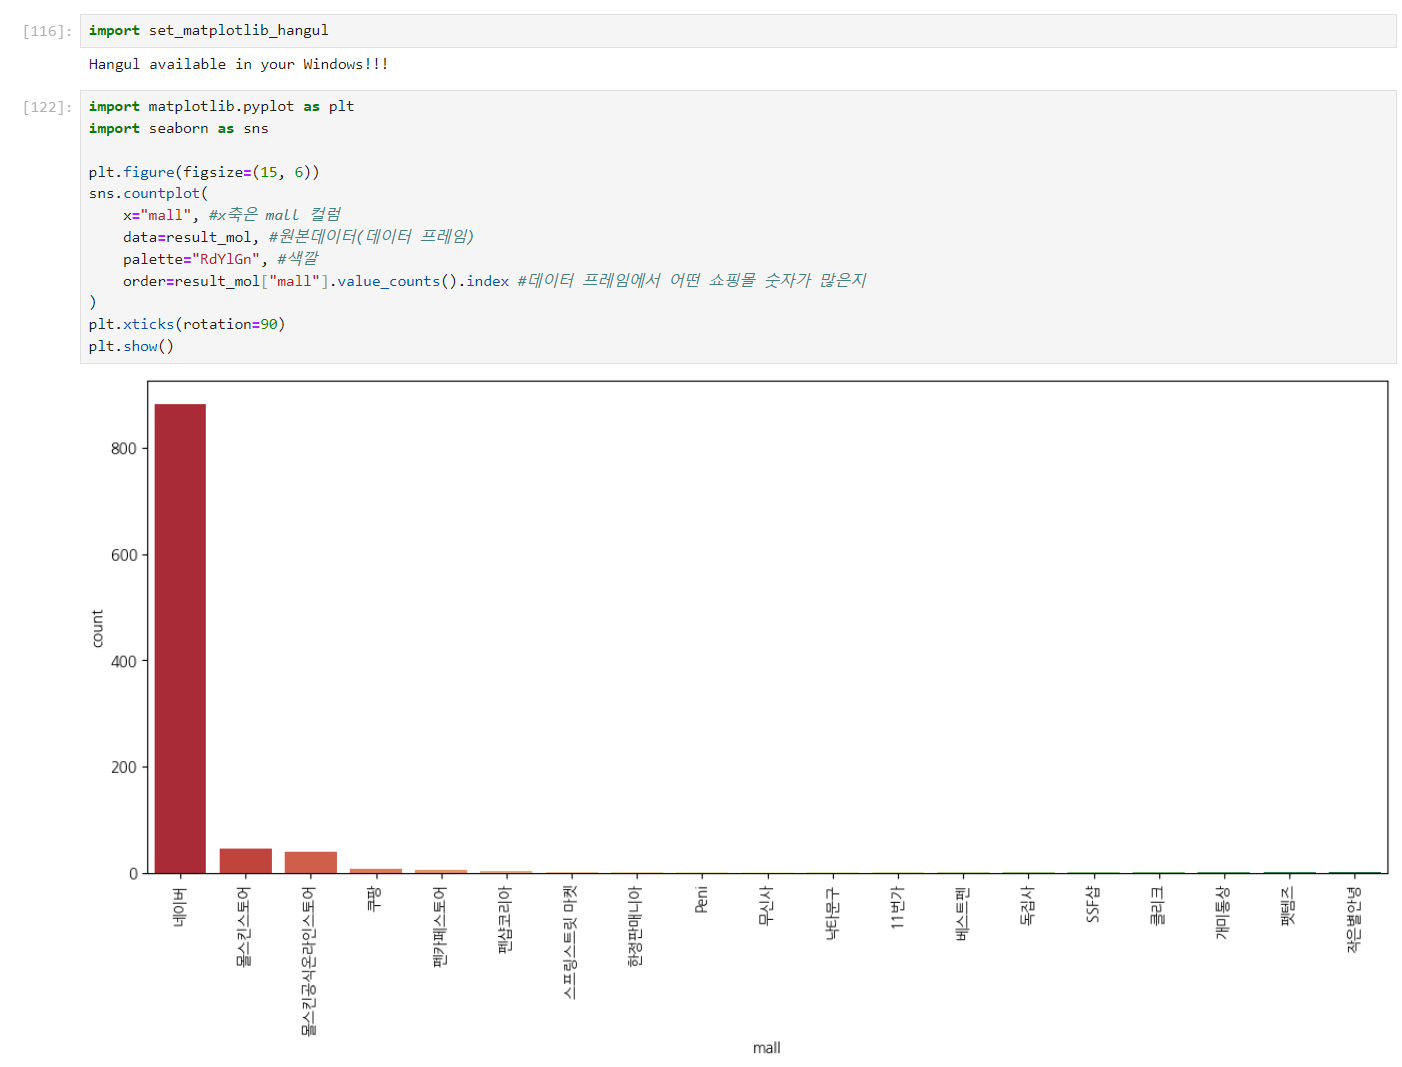The height and width of the screenshot is (1067, 1402).
Task: Click the 'sns.countplot(' line
Action: [x=148, y=193]
